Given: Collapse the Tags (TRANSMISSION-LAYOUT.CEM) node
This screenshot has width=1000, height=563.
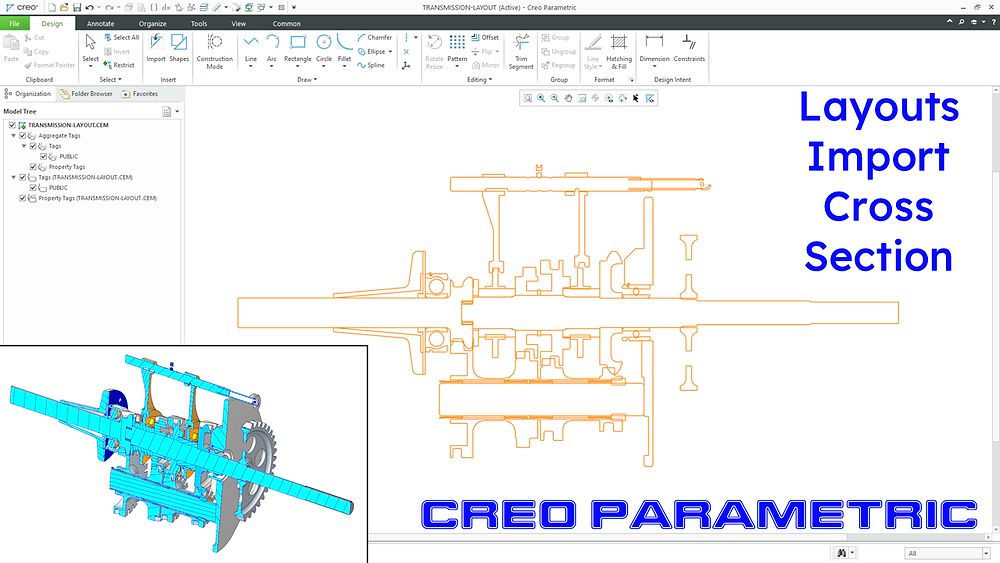Looking at the screenshot, I should (x=13, y=177).
